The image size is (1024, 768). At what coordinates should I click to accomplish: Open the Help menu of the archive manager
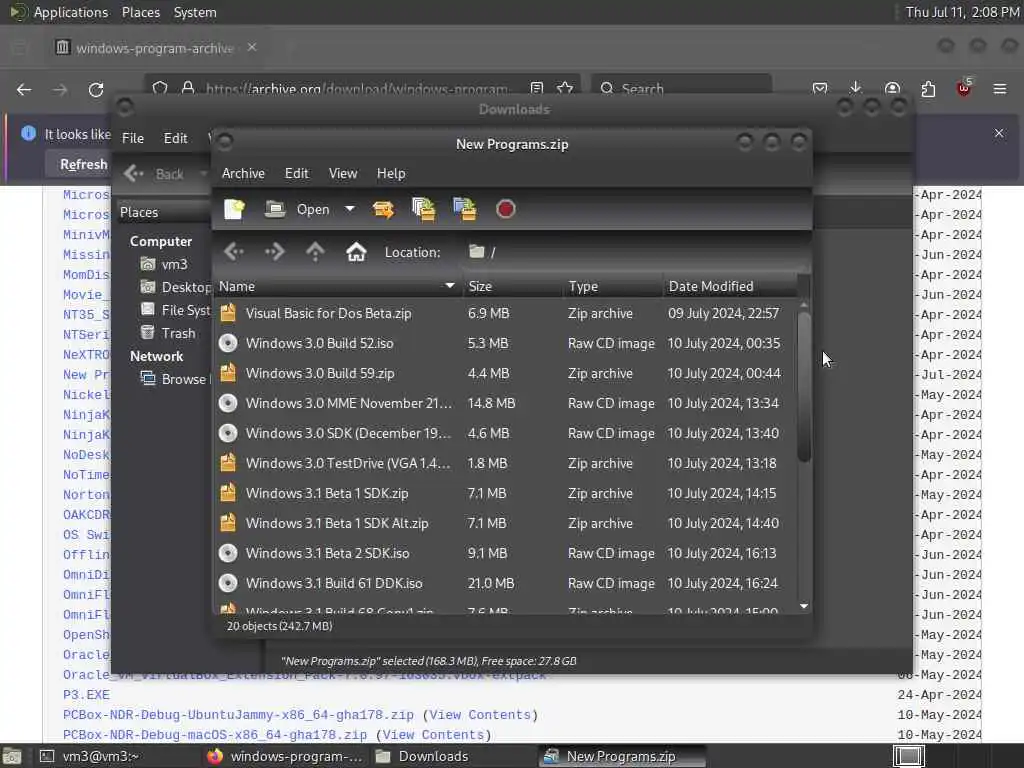click(x=391, y=173)
